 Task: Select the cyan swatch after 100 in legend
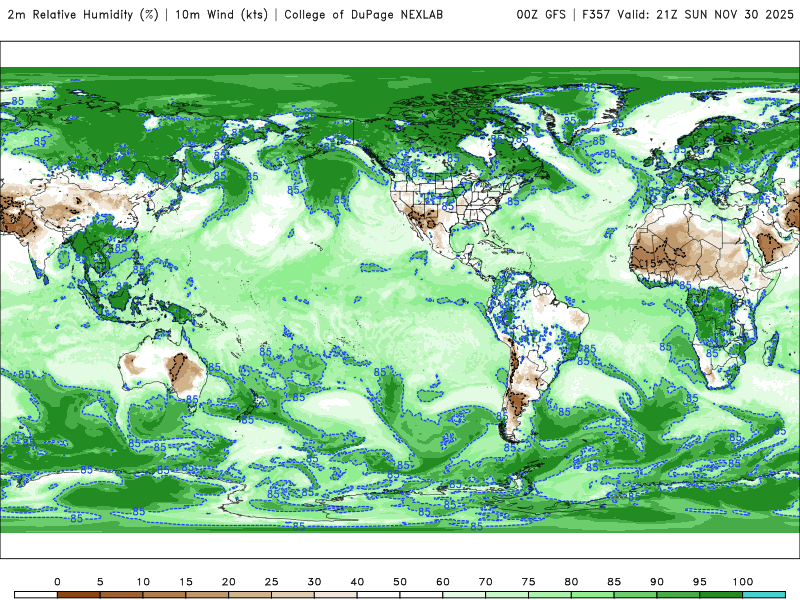(764, 595)
